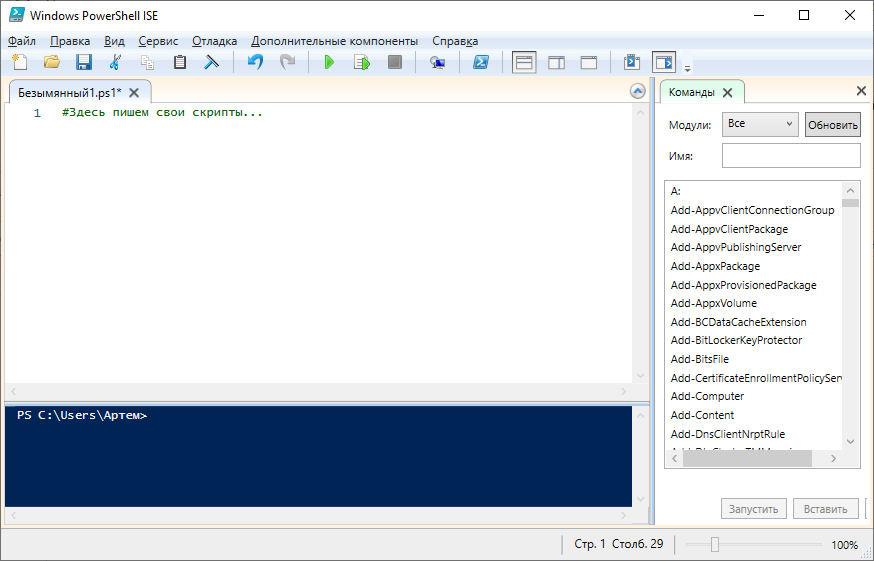Click the 100% zoom value in status bar
The height and width of the screenshot is (561, 874).
tap(844, 545)
